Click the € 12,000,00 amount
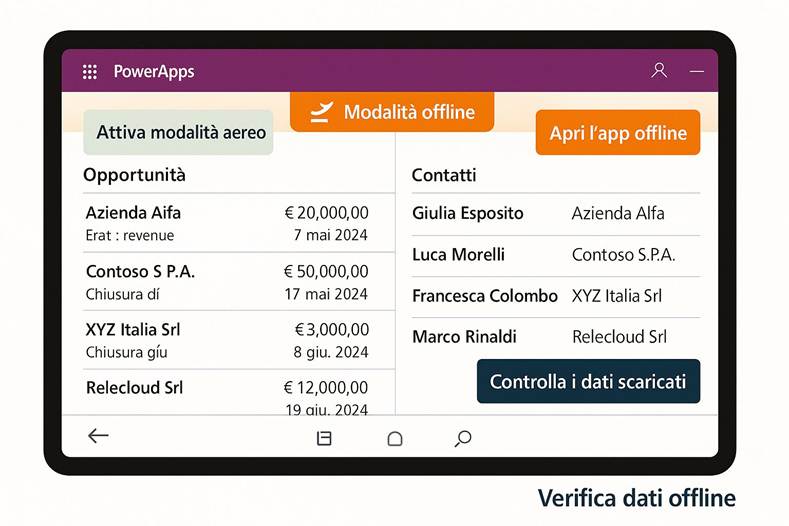Screen dimensions: 789x526 click(x=326, y=388)
